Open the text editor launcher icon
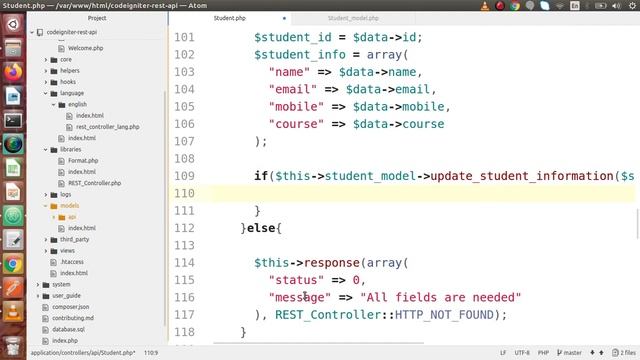This screenshot has height=360, width=640. pyautogui.click(x=13, y=240)
